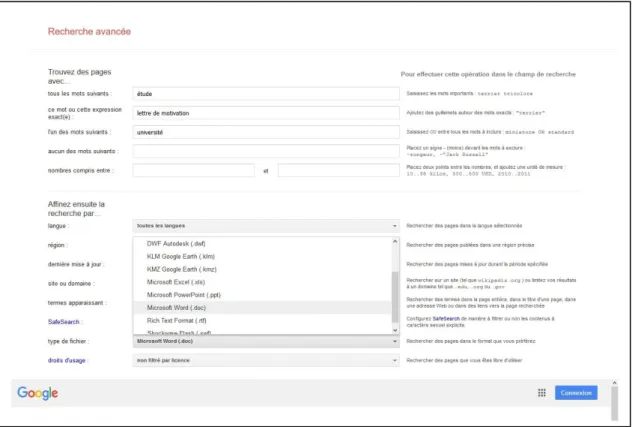
Task: Click the 'termes apparaissant :' label
Action: click(77, 303)
